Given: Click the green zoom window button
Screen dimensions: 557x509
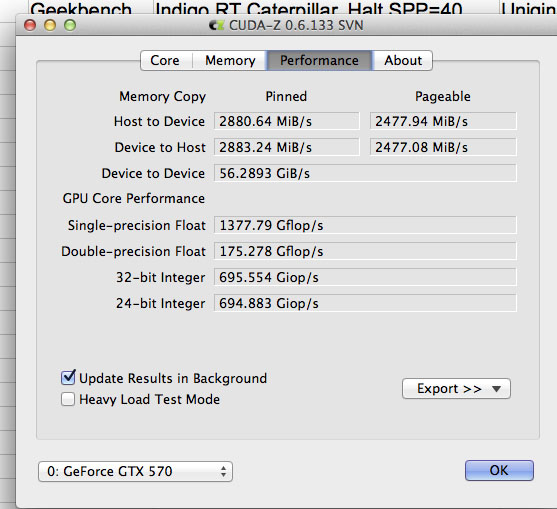Looking at the screenshot, I should [70, 25].
